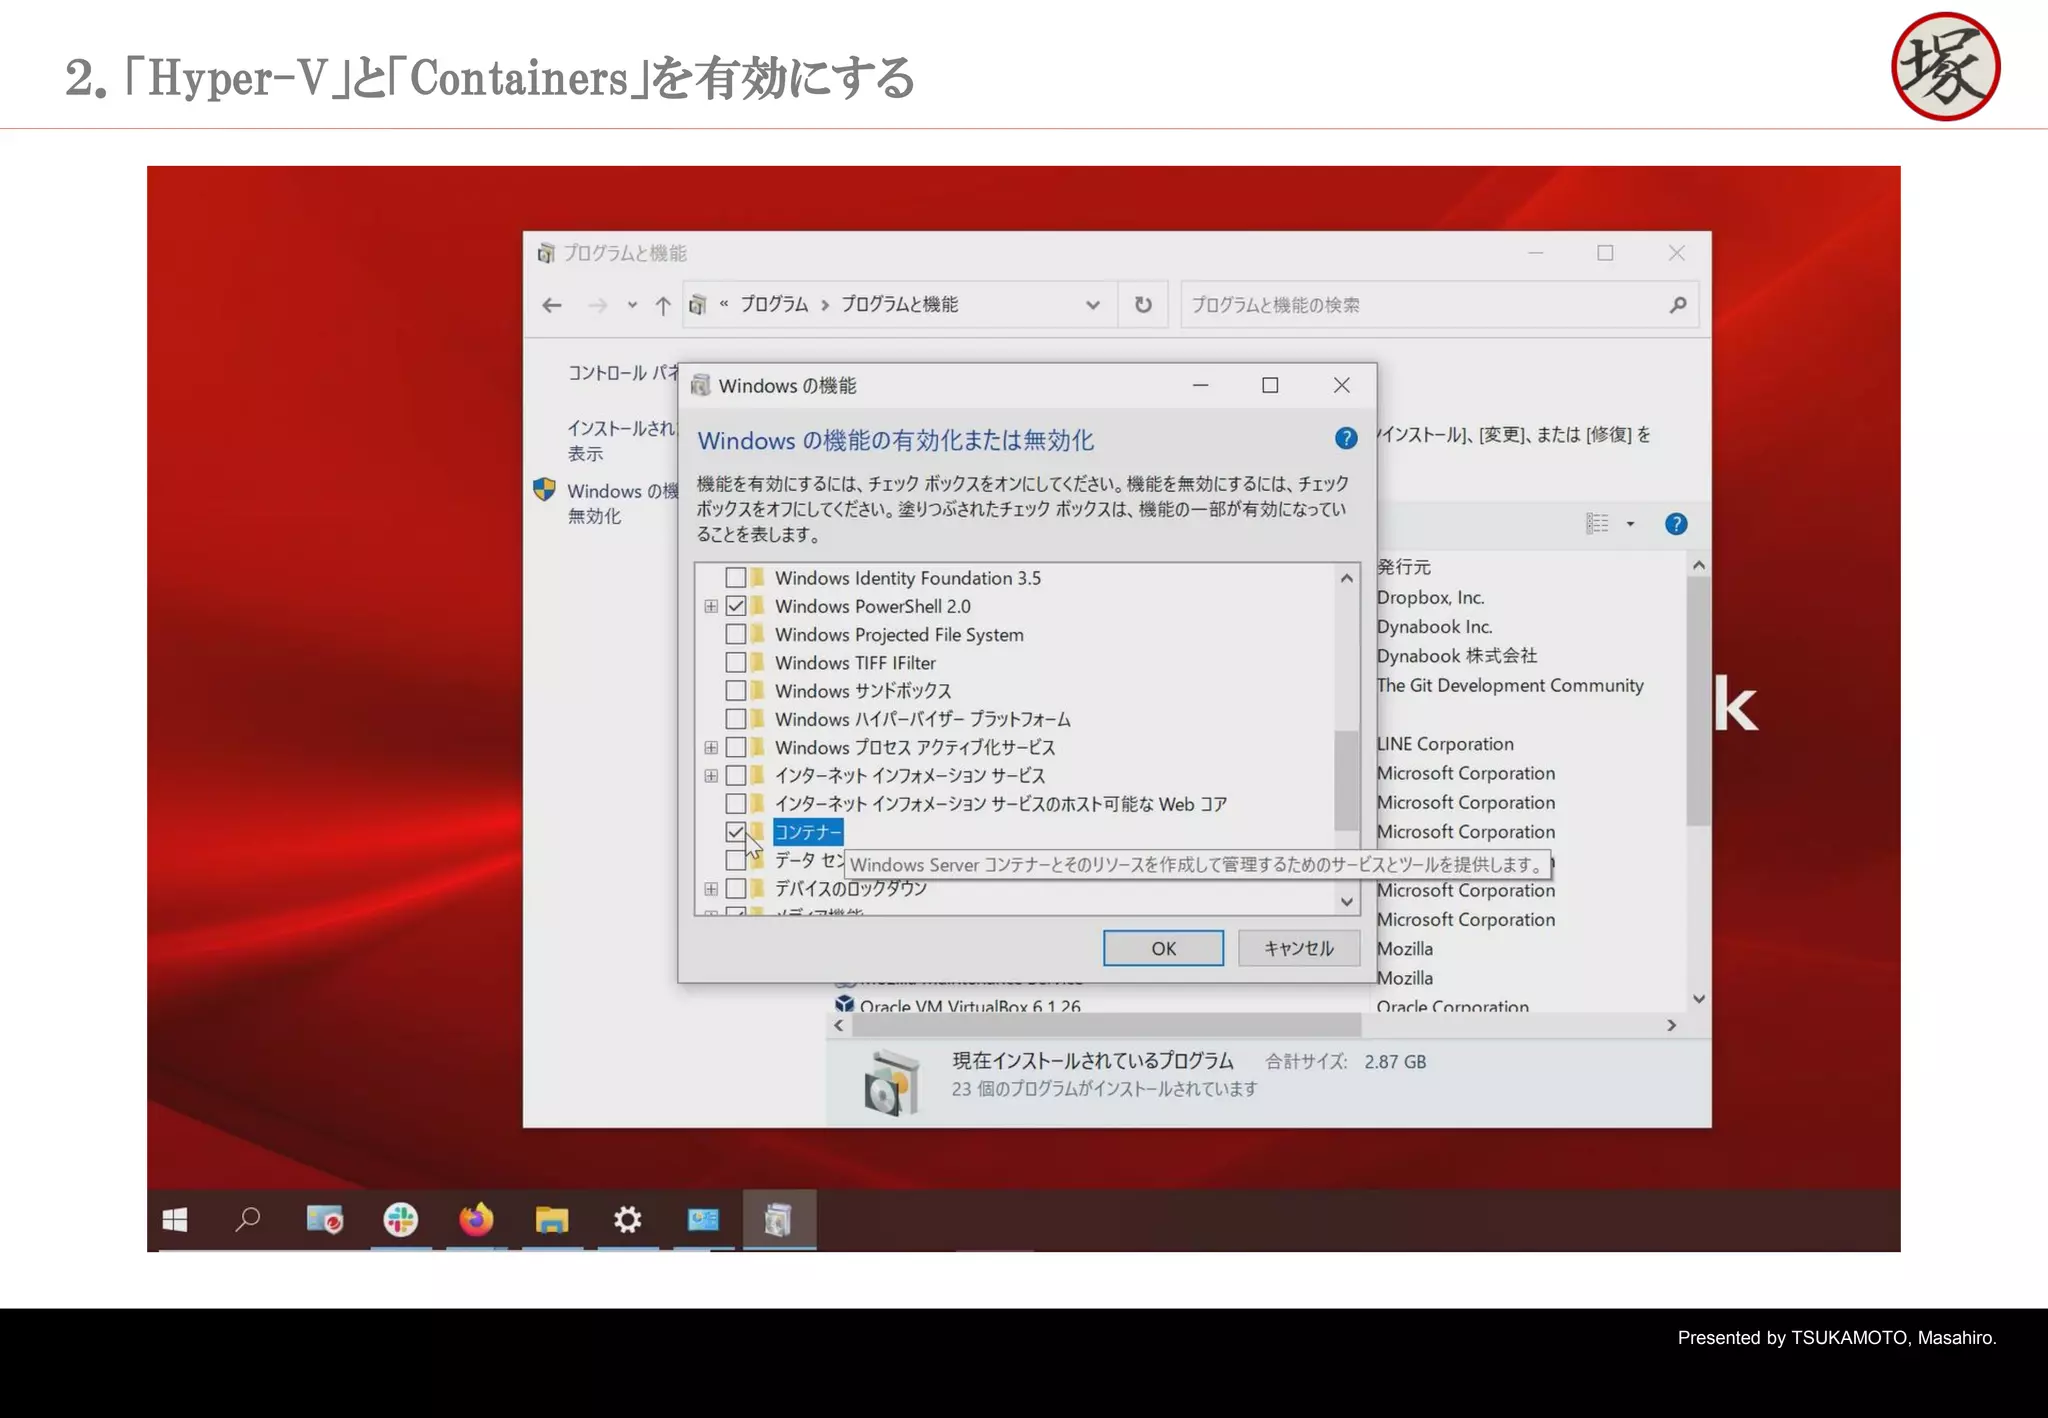Viewport: 2048px width, 1418px height.
Task: Select the Dropbox, Inc. publisher entry
Action: (x=1430, y=597)
